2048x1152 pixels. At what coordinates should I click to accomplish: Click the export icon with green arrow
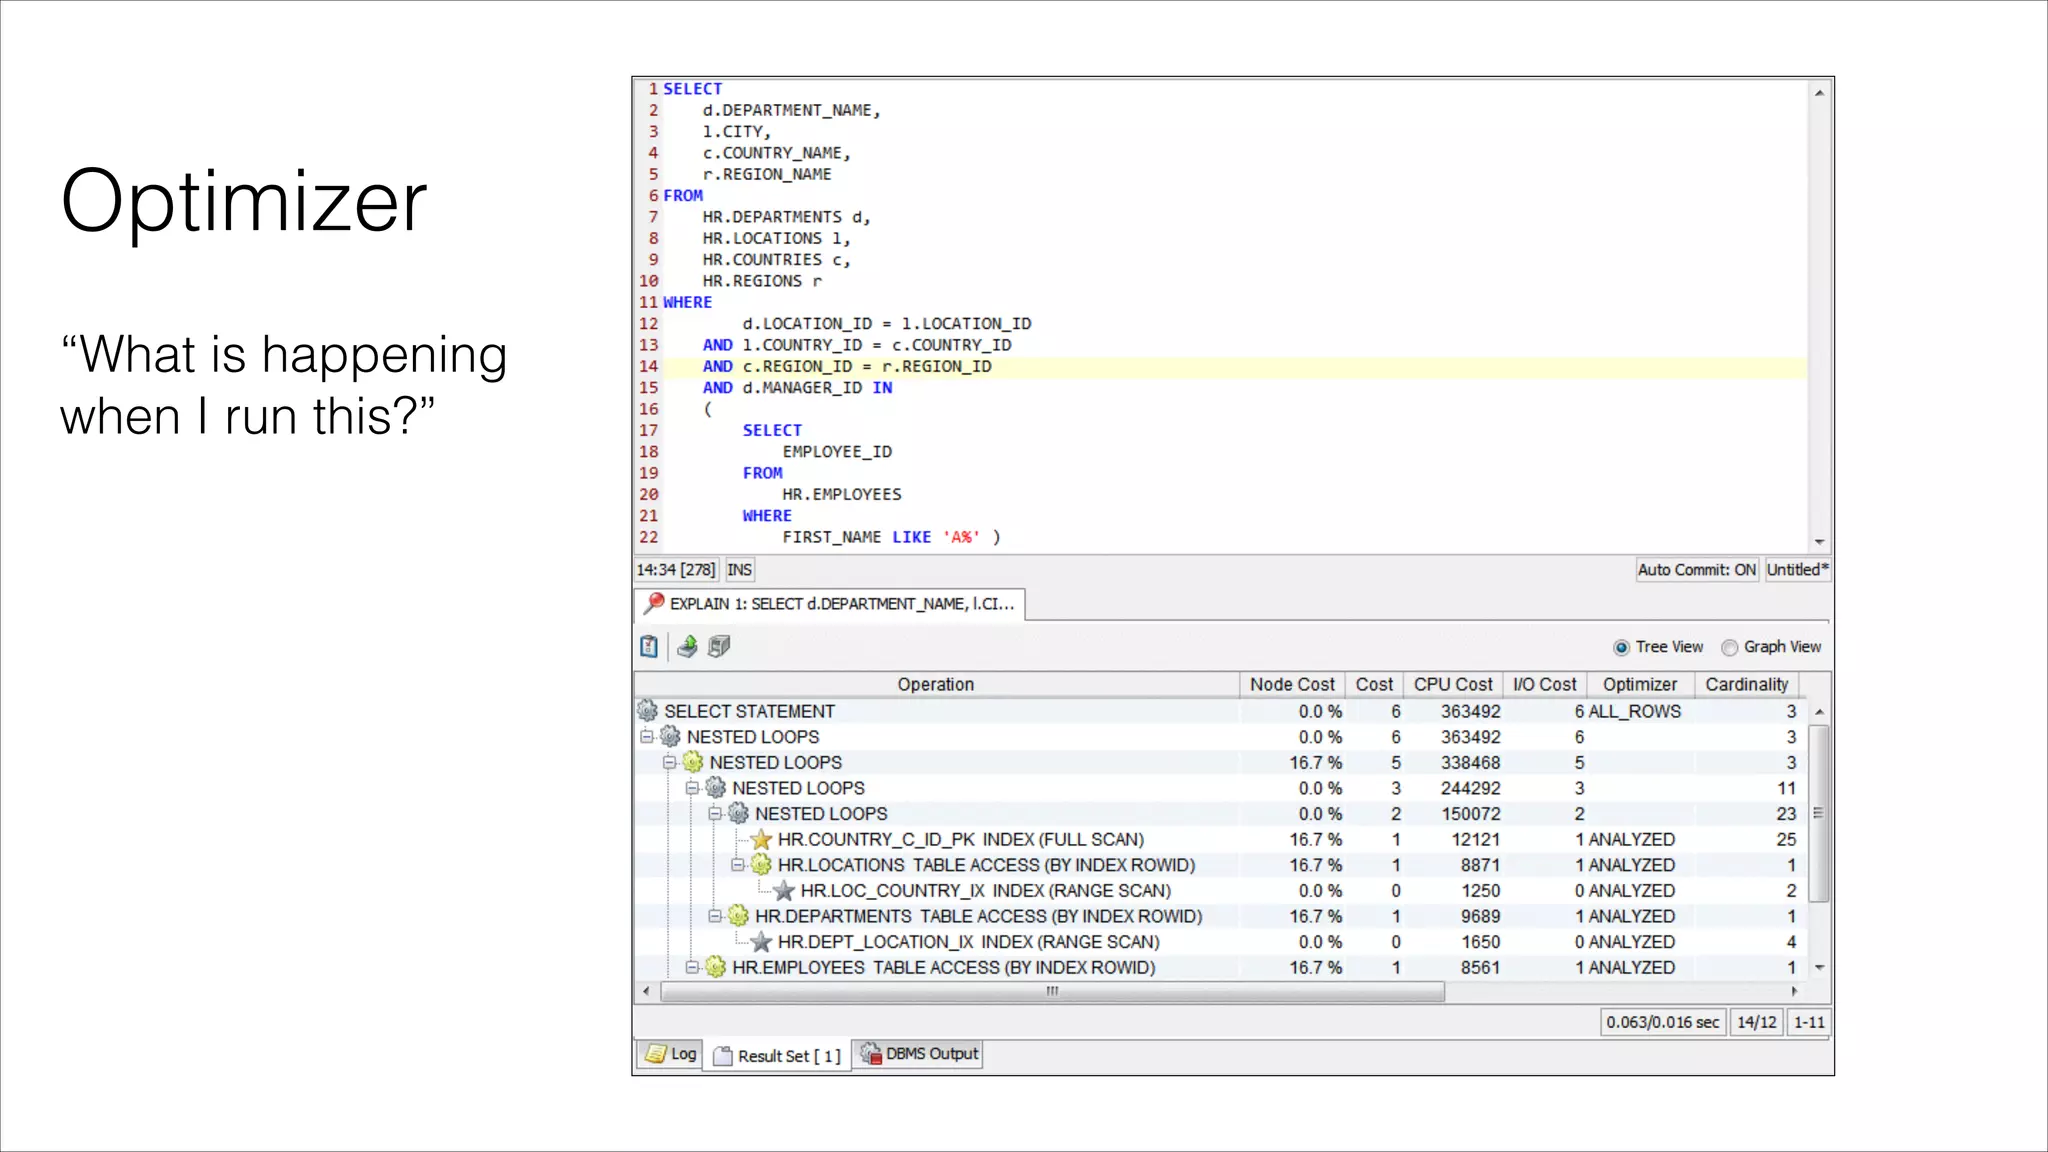[x=687, y=647]
